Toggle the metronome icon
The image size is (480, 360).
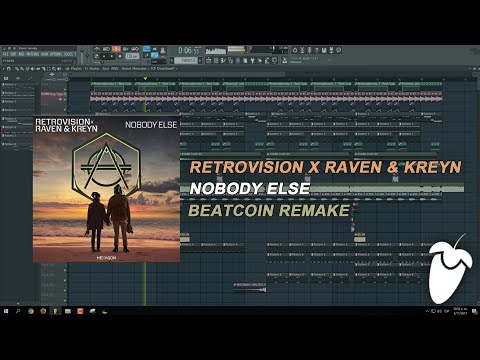[x=97, y=49]
